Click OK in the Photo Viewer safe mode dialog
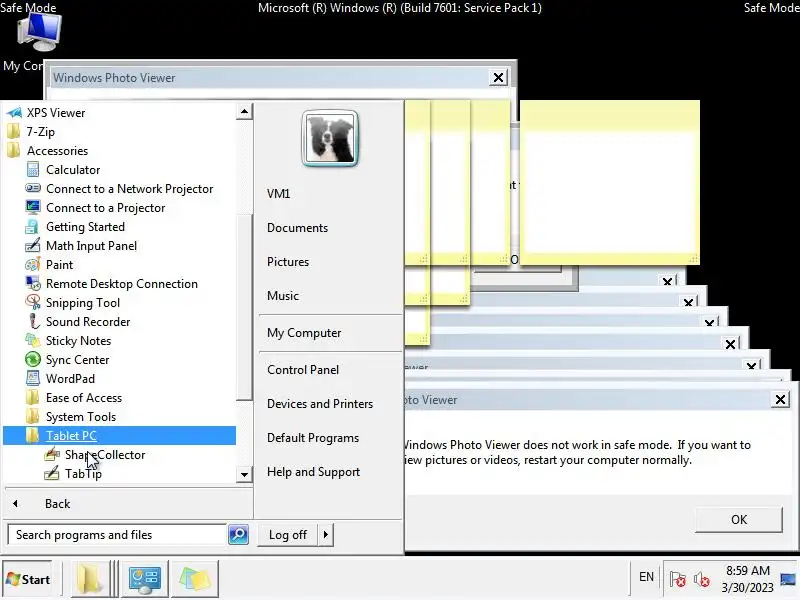 click(738, 519)
